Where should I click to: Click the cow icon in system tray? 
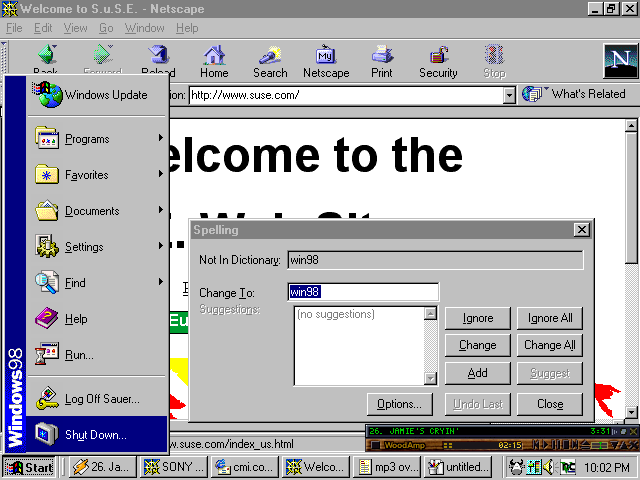point(517,467)
